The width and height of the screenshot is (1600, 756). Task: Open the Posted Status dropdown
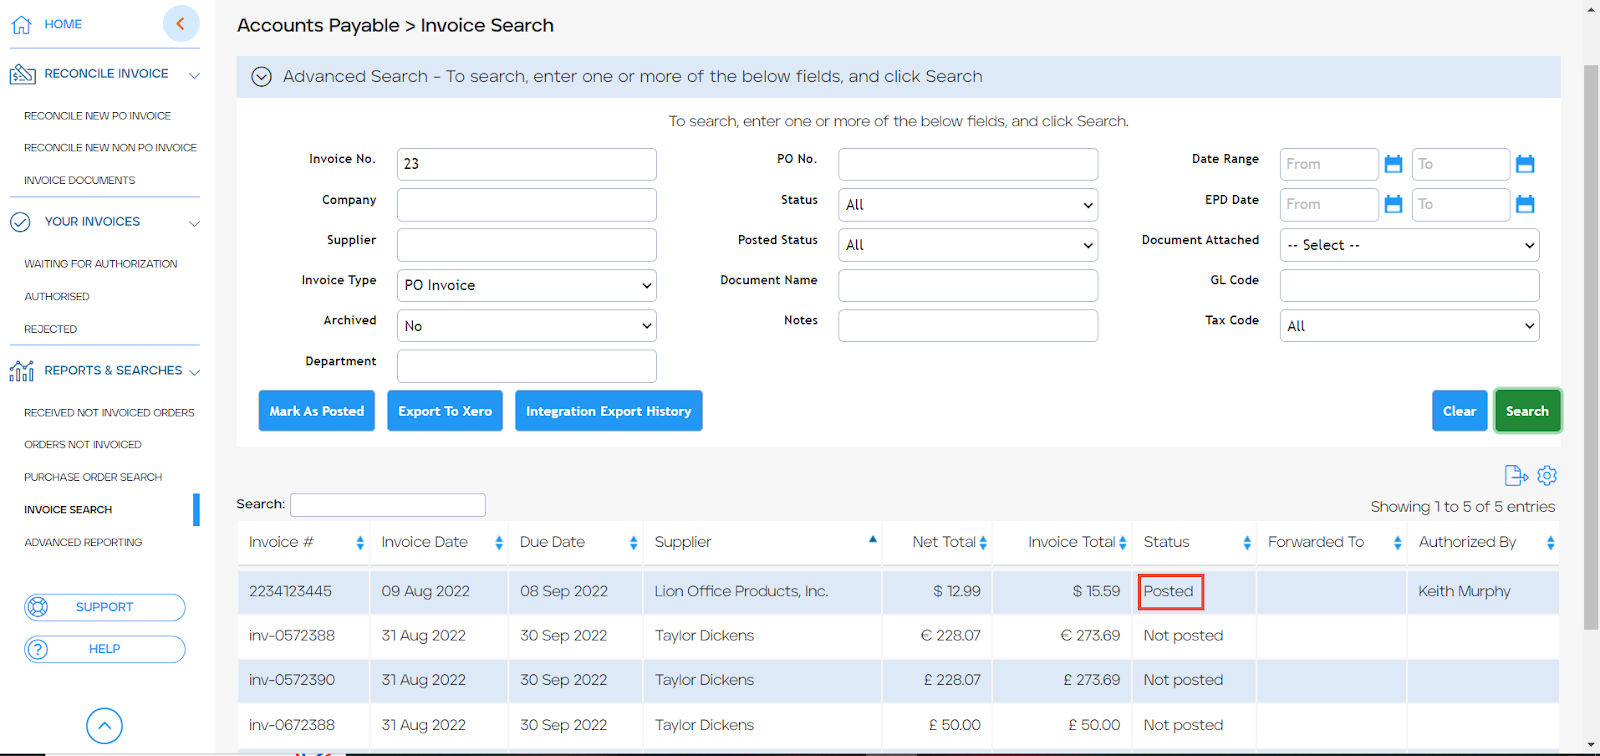(x=968, y=245)
